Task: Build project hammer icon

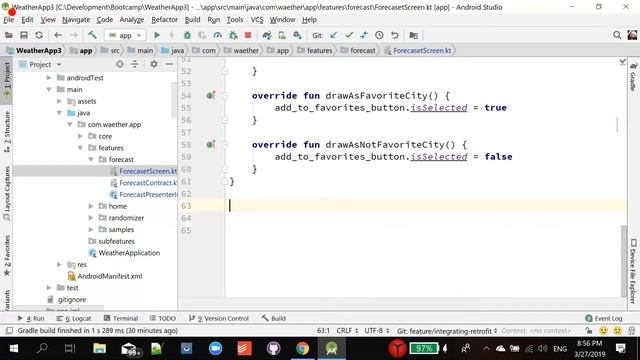Action: click(92, 36)
